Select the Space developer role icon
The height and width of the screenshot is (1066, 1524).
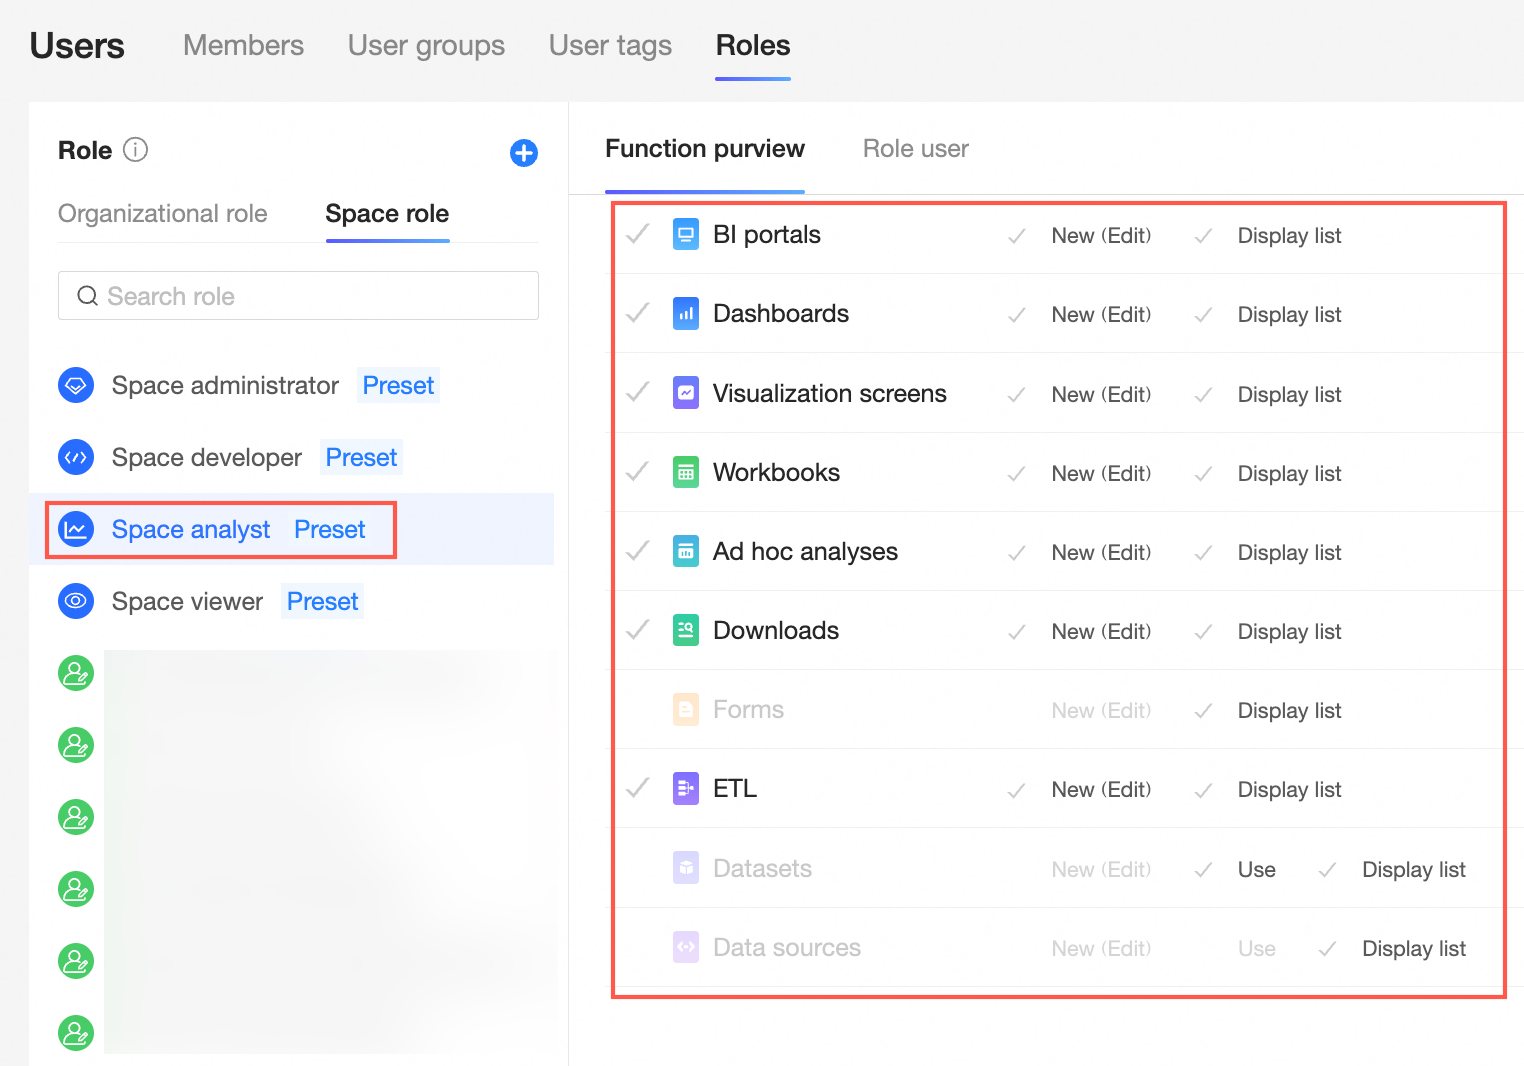(76, 457)
